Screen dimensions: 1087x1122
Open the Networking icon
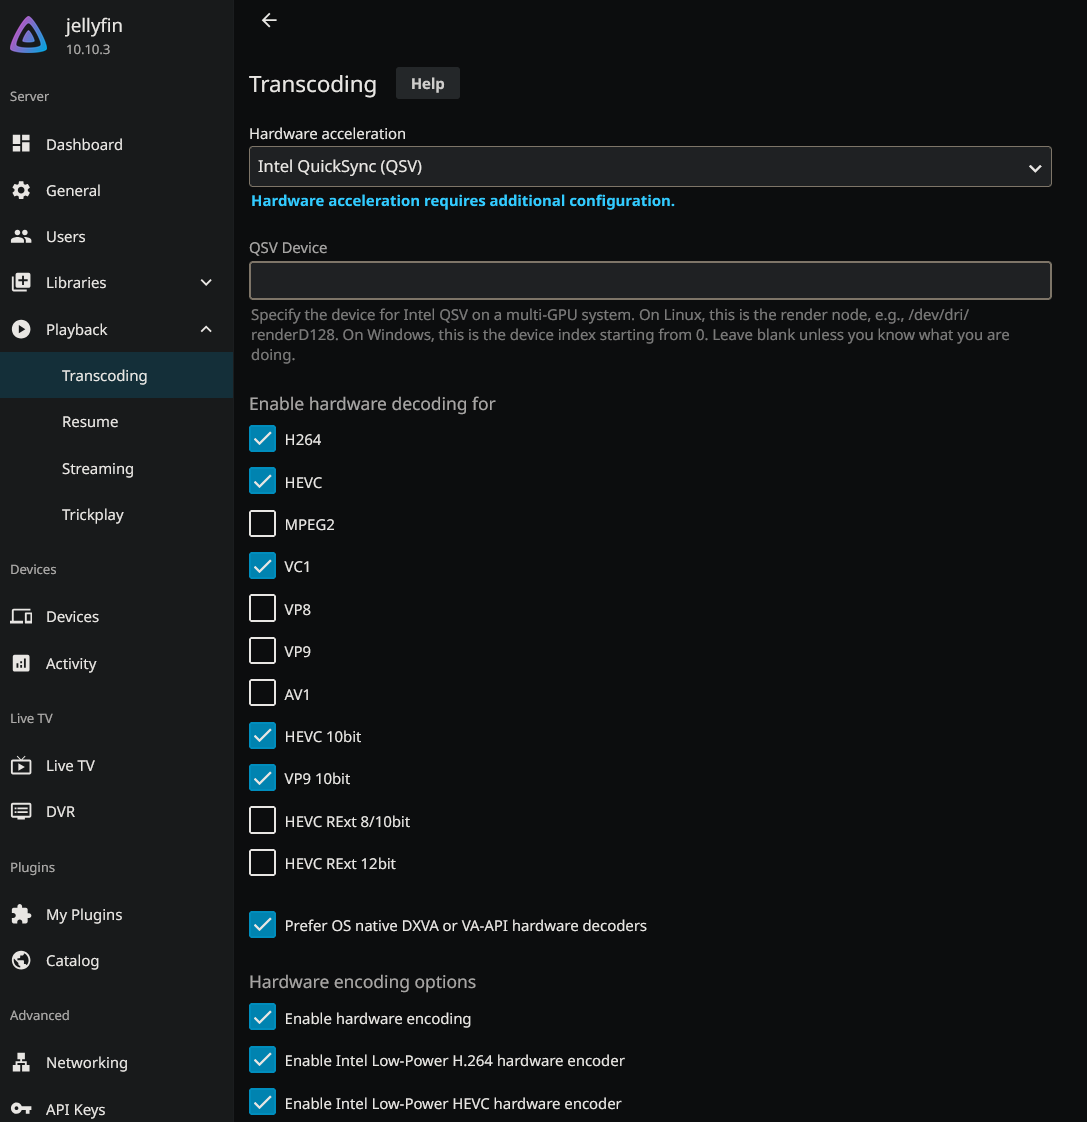[x=21, y=1062]
